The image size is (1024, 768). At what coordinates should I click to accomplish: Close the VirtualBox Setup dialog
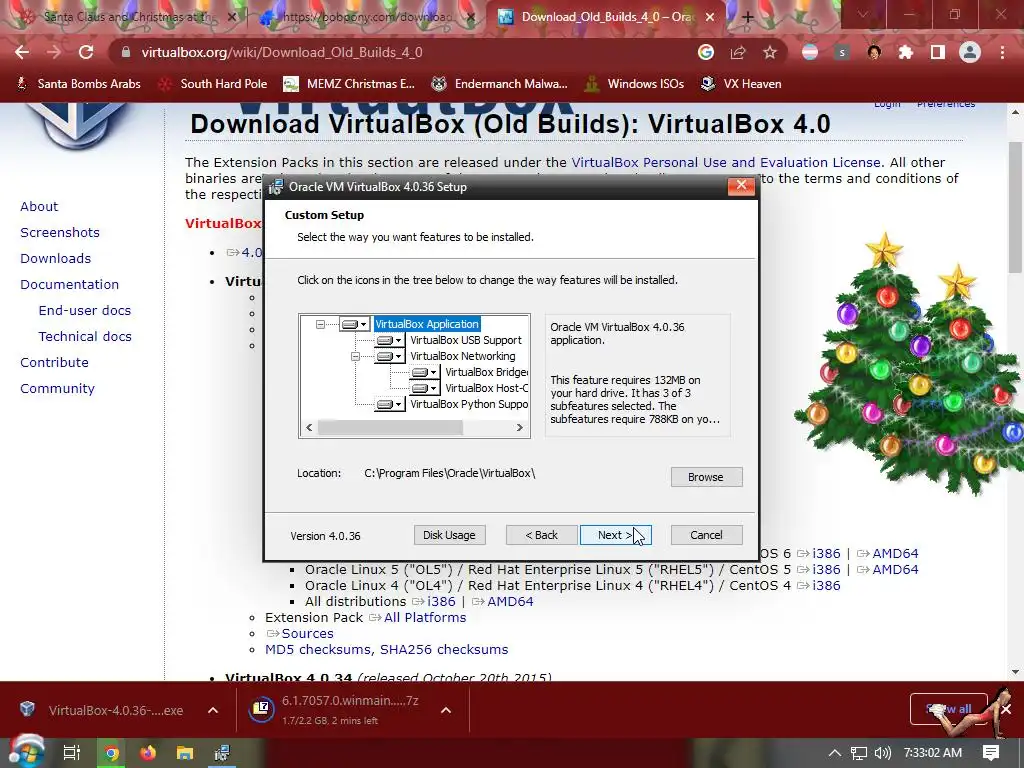[x=741, y=185]
